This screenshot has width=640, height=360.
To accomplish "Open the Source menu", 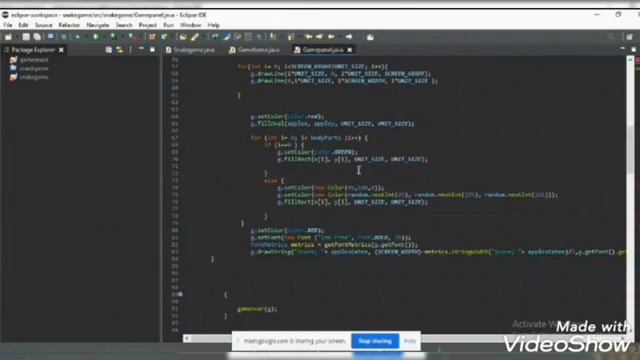I will (x=43, y=25).
